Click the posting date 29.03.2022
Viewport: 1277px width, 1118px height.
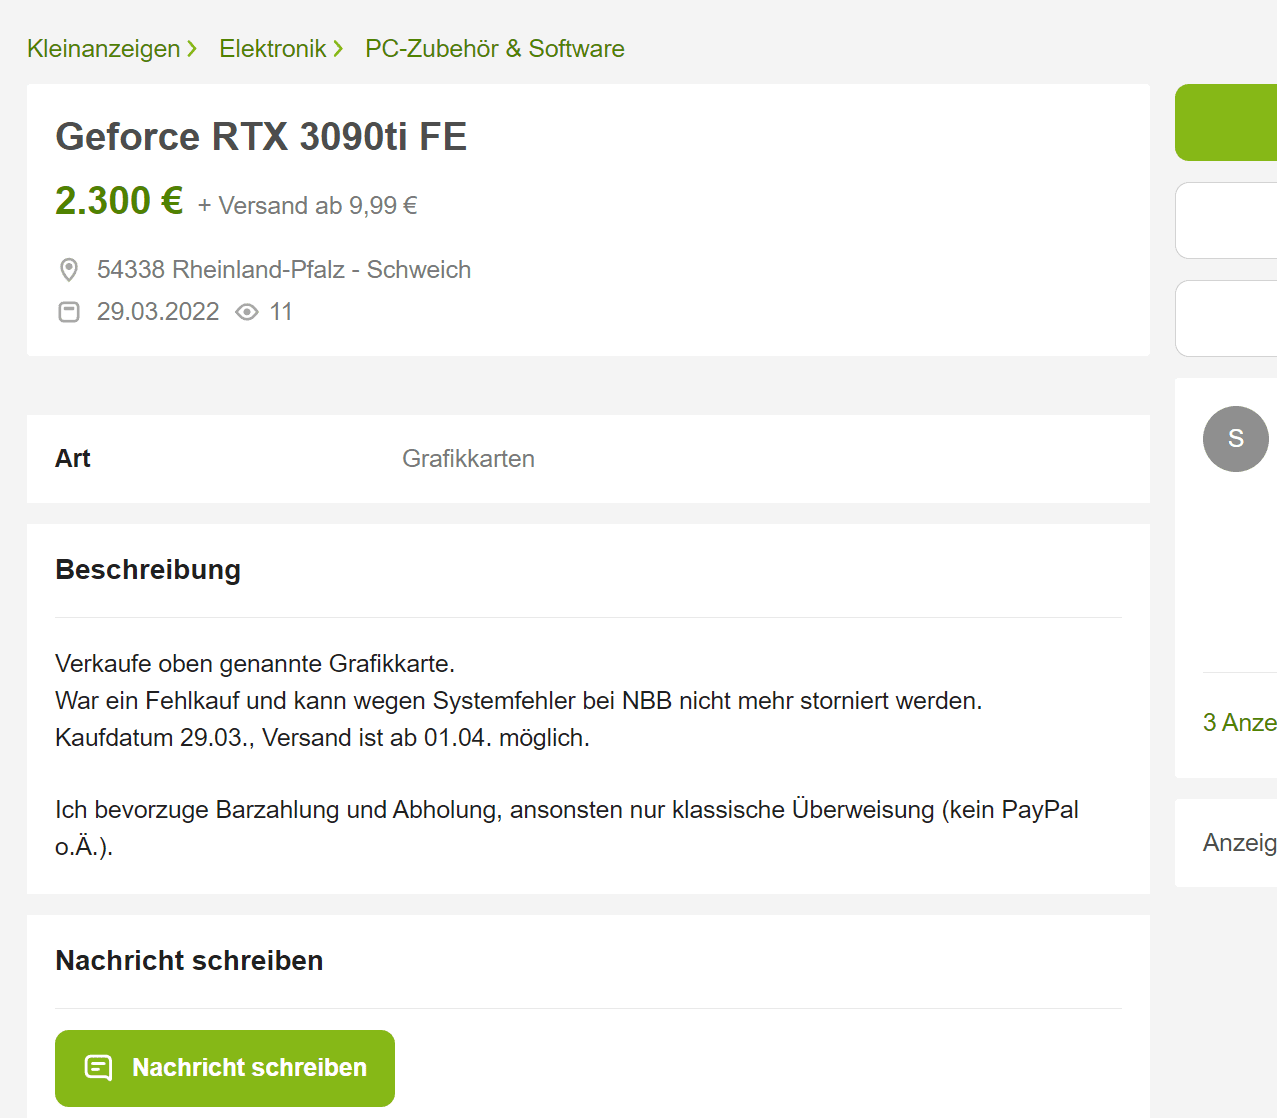tap(158, 312)
